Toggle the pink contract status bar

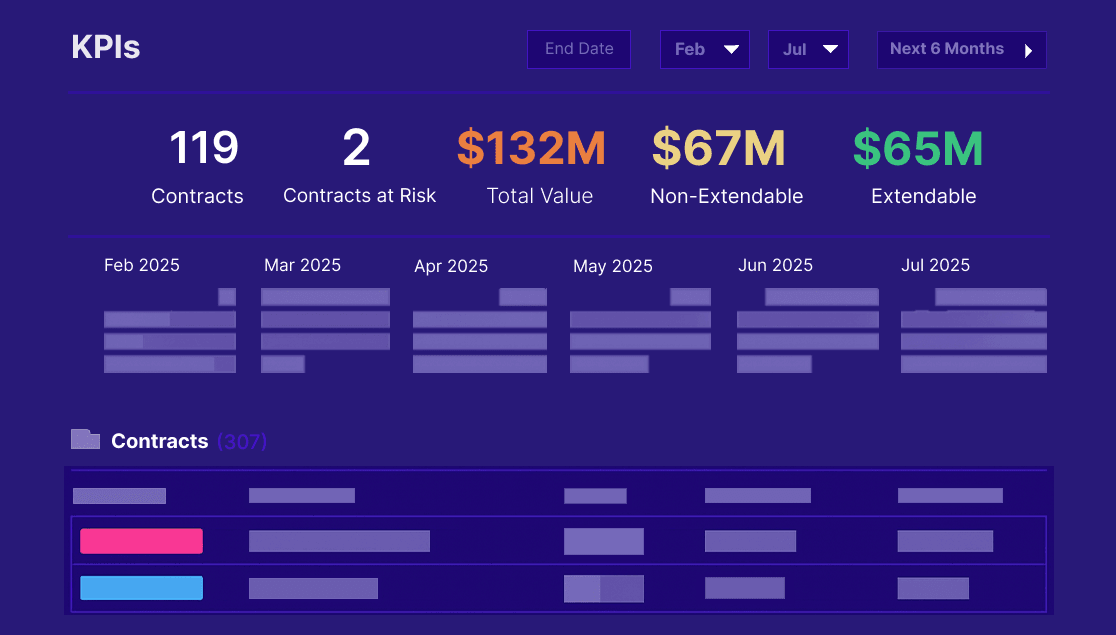pos(141,541)
